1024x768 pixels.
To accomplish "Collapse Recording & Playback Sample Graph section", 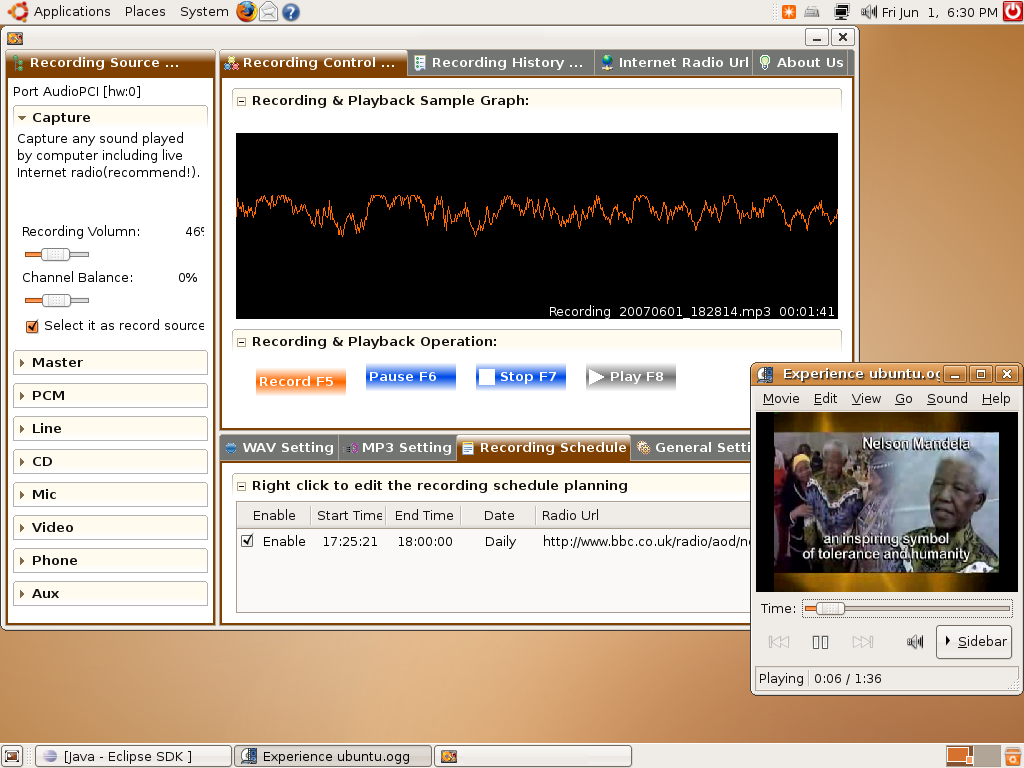I will [x=241, y=101].
